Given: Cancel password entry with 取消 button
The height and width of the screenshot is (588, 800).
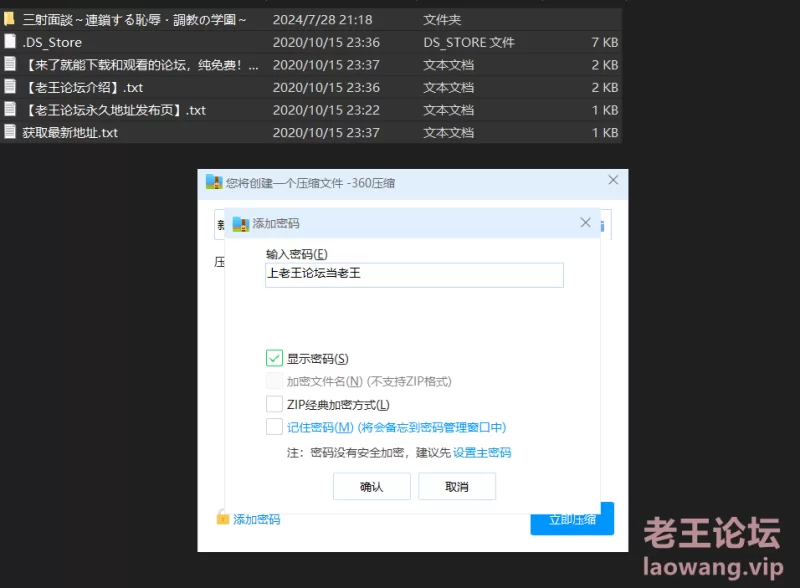Looking at the screenshot, I should point(457,486).
